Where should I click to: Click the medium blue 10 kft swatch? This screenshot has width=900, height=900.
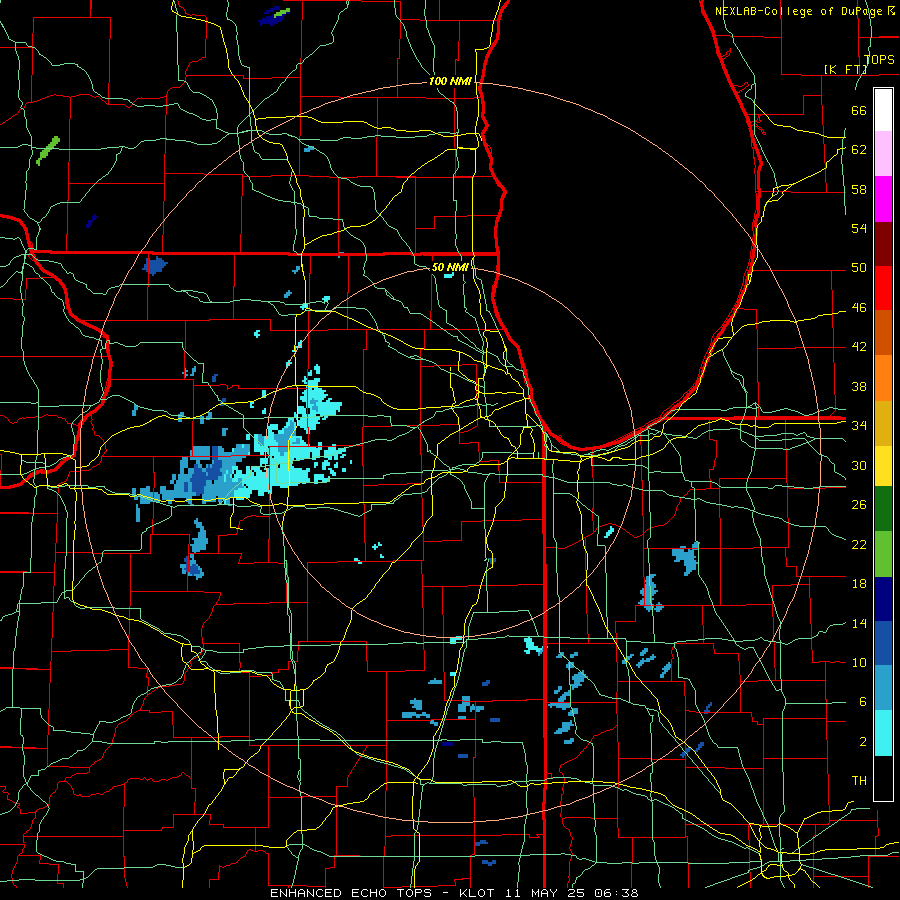[883, 643]
